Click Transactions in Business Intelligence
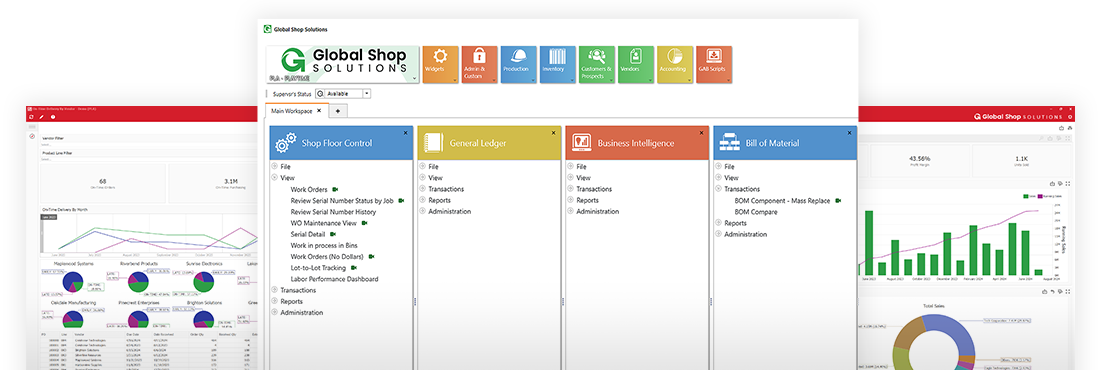The width and height of the screenshot is (1100, 370). pos(594,189)
